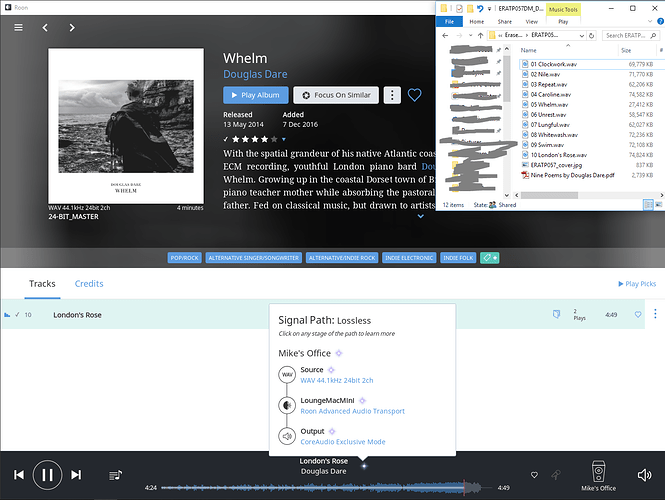Open the star rating dropdown arrow
Viewport: 665px width, 500px height.
point(284,139)
